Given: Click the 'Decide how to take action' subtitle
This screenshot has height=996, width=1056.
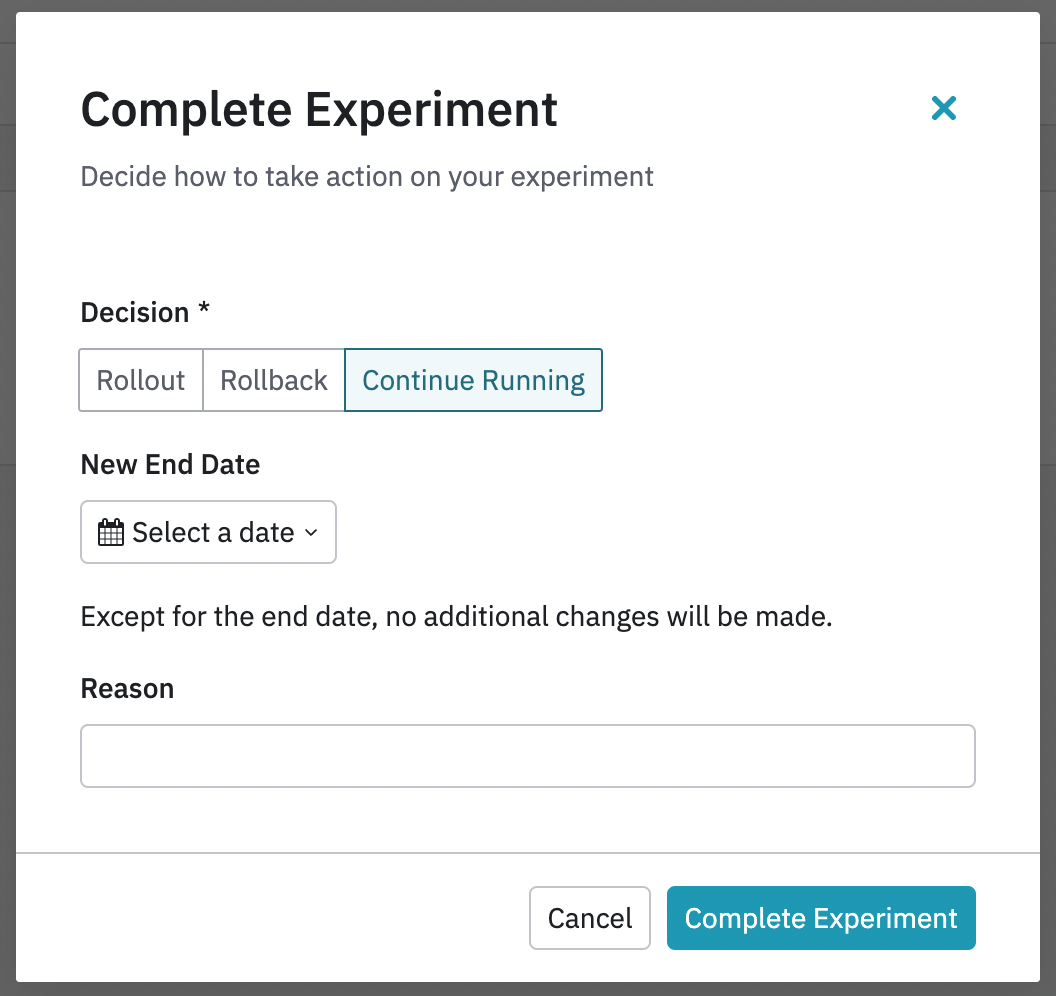Looking at the screenshot, I should [367, 177].
